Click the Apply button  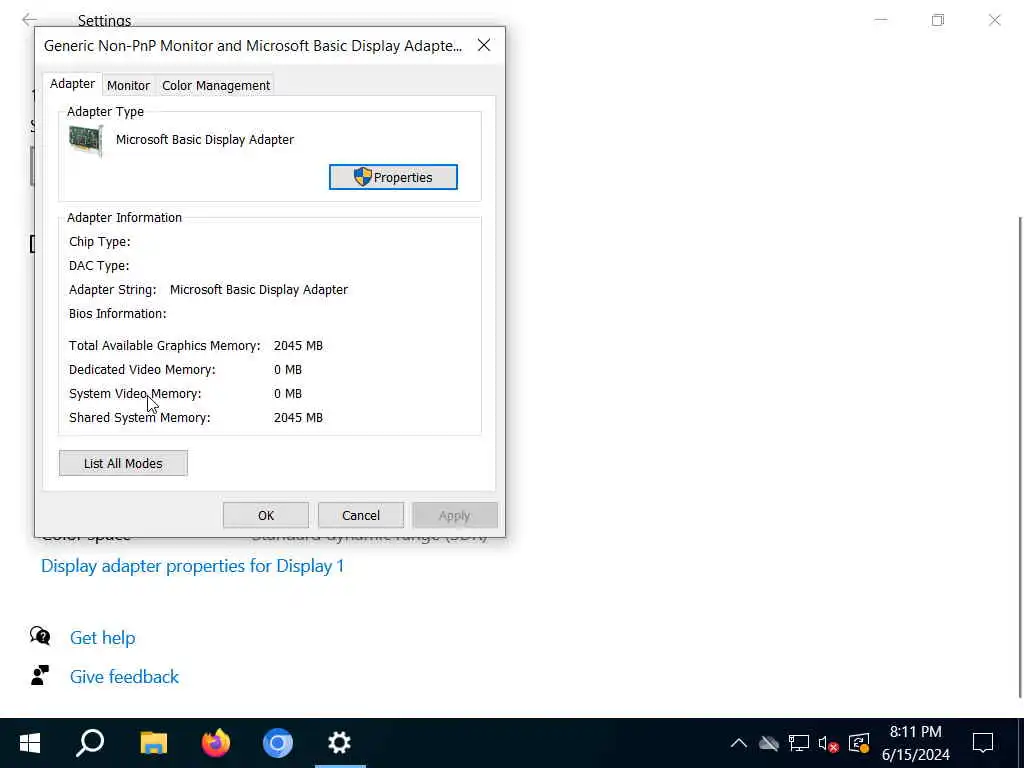455,515
